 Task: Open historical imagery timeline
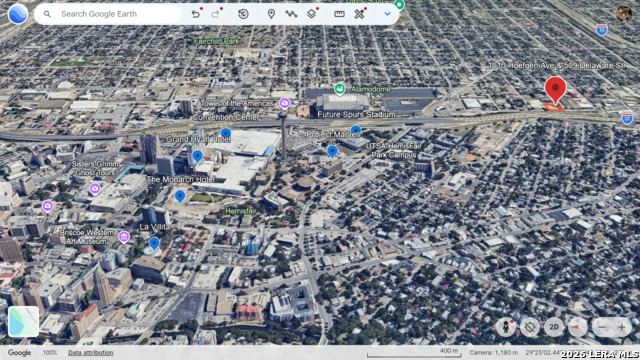[x=243, y=14]
